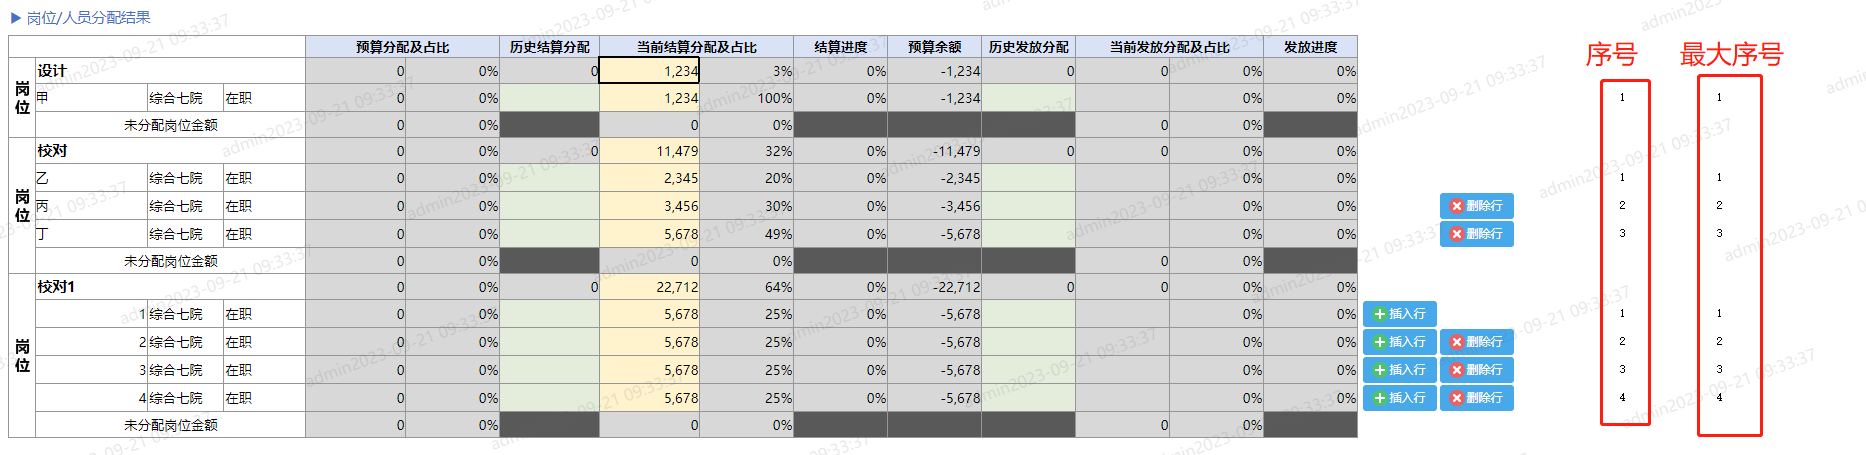Click the green plus icon on 校对1 row 1
The width and height of the screenshot is (1866, 455).
point(1380,314)
